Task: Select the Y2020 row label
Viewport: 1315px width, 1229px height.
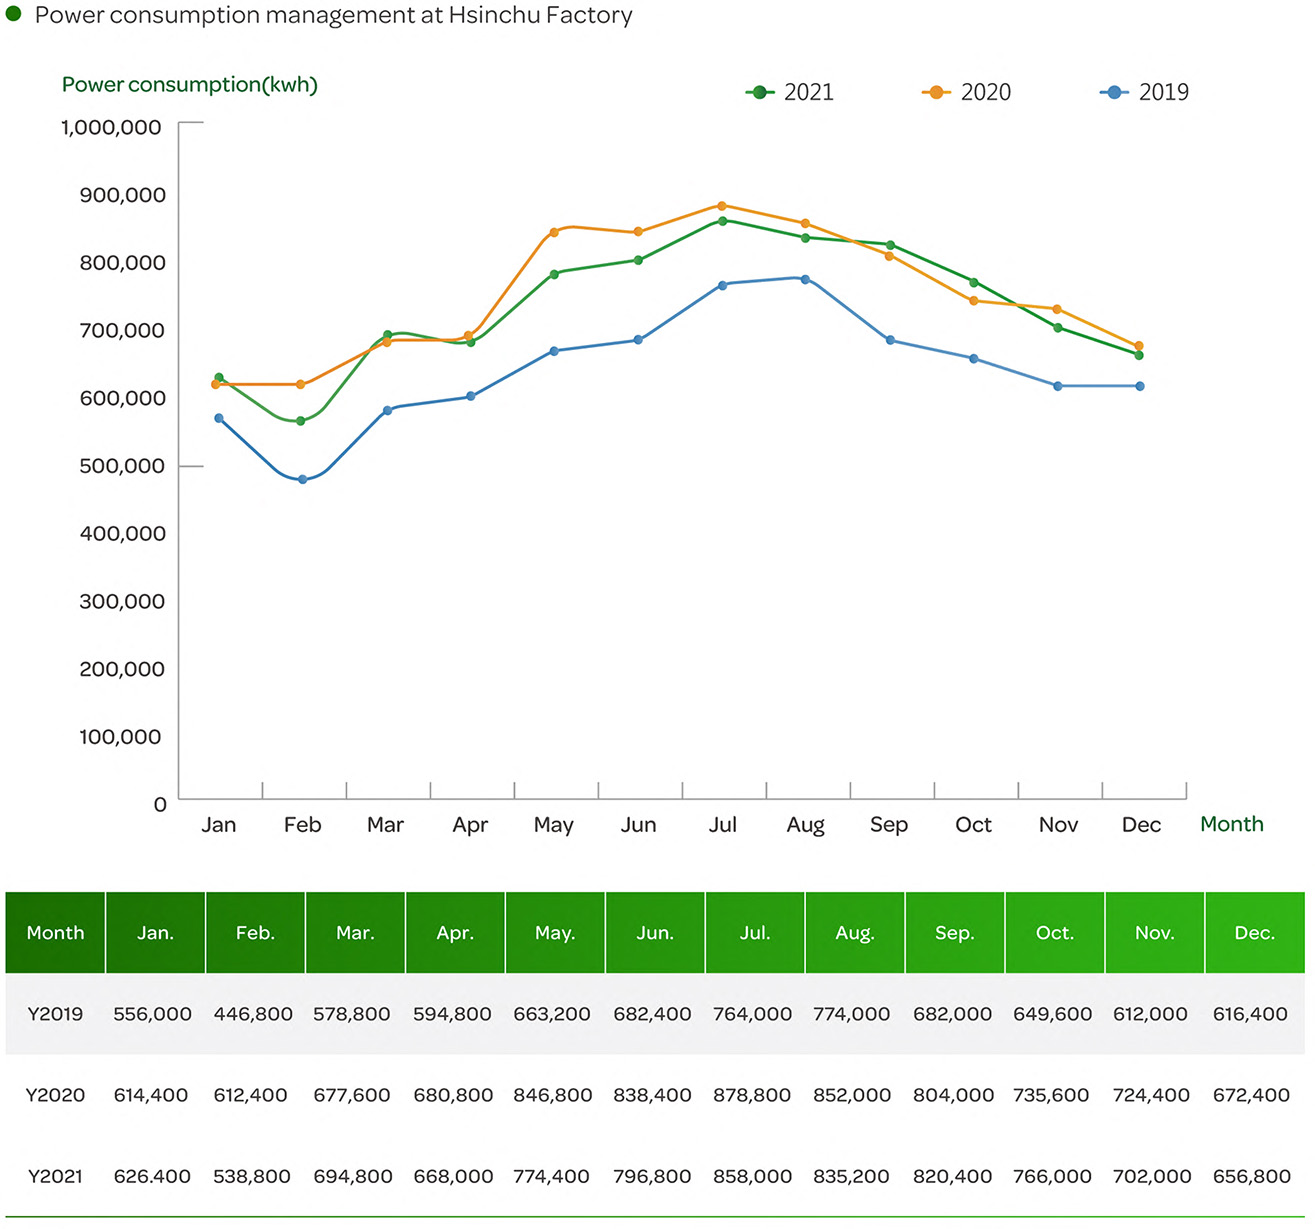Action: click(x=55, y=1095)
